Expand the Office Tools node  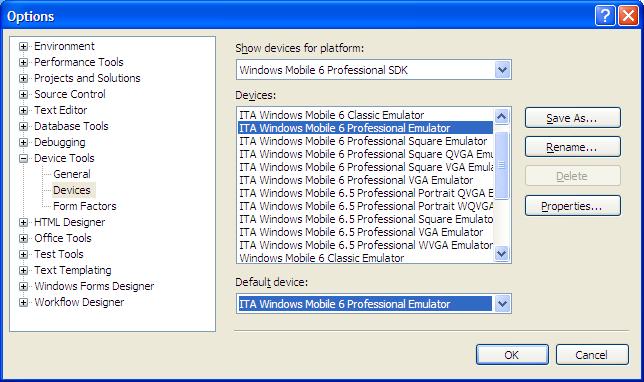point(23,239)
